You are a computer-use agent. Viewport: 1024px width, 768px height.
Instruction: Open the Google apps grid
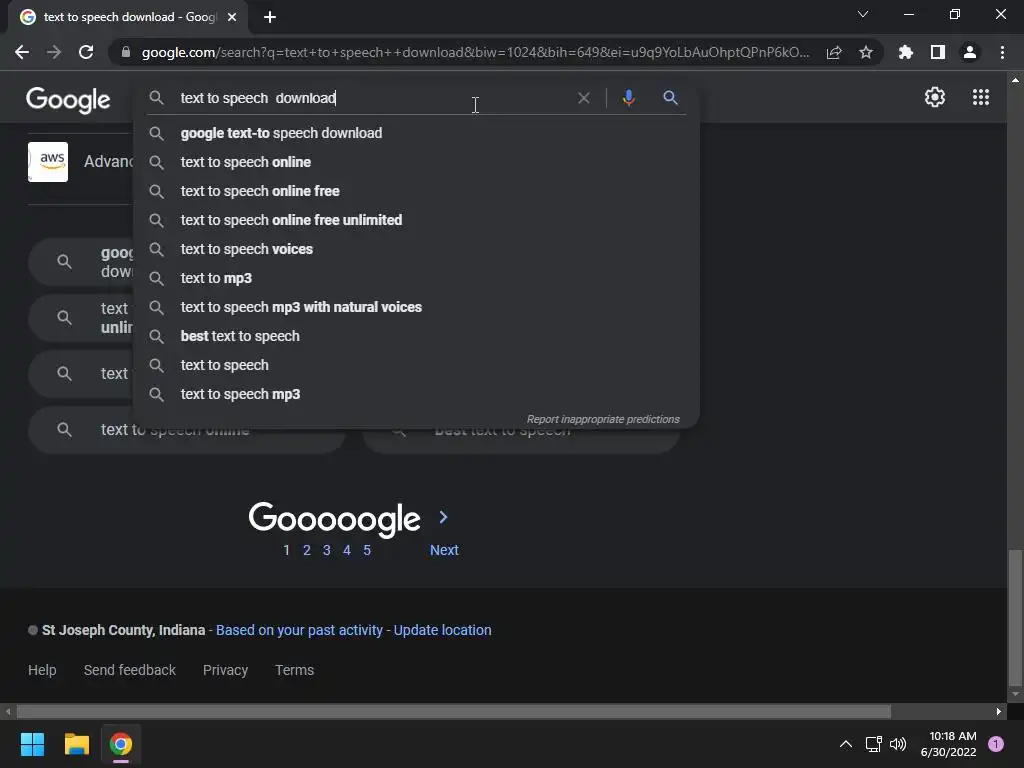coord(981,97)
